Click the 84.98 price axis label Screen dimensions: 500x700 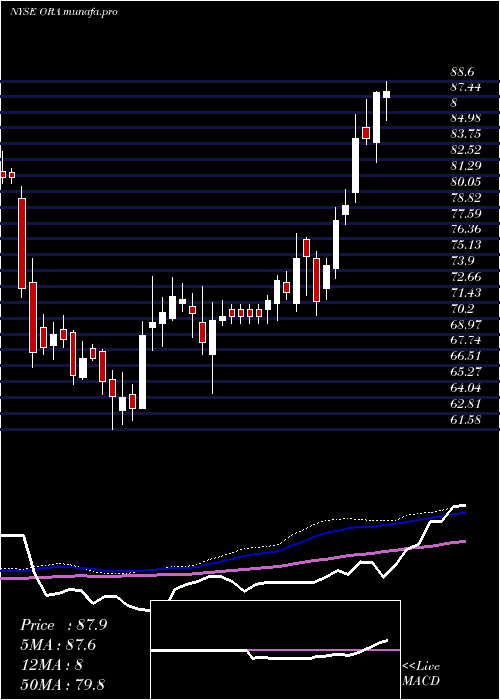465,118
